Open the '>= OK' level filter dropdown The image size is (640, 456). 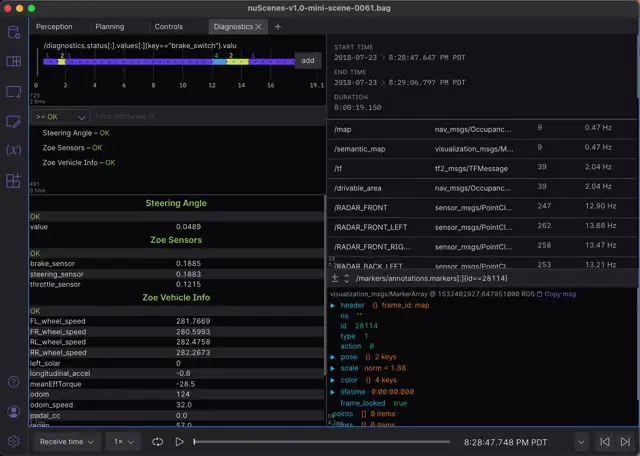pyautogui.click(x=60, y=117)
